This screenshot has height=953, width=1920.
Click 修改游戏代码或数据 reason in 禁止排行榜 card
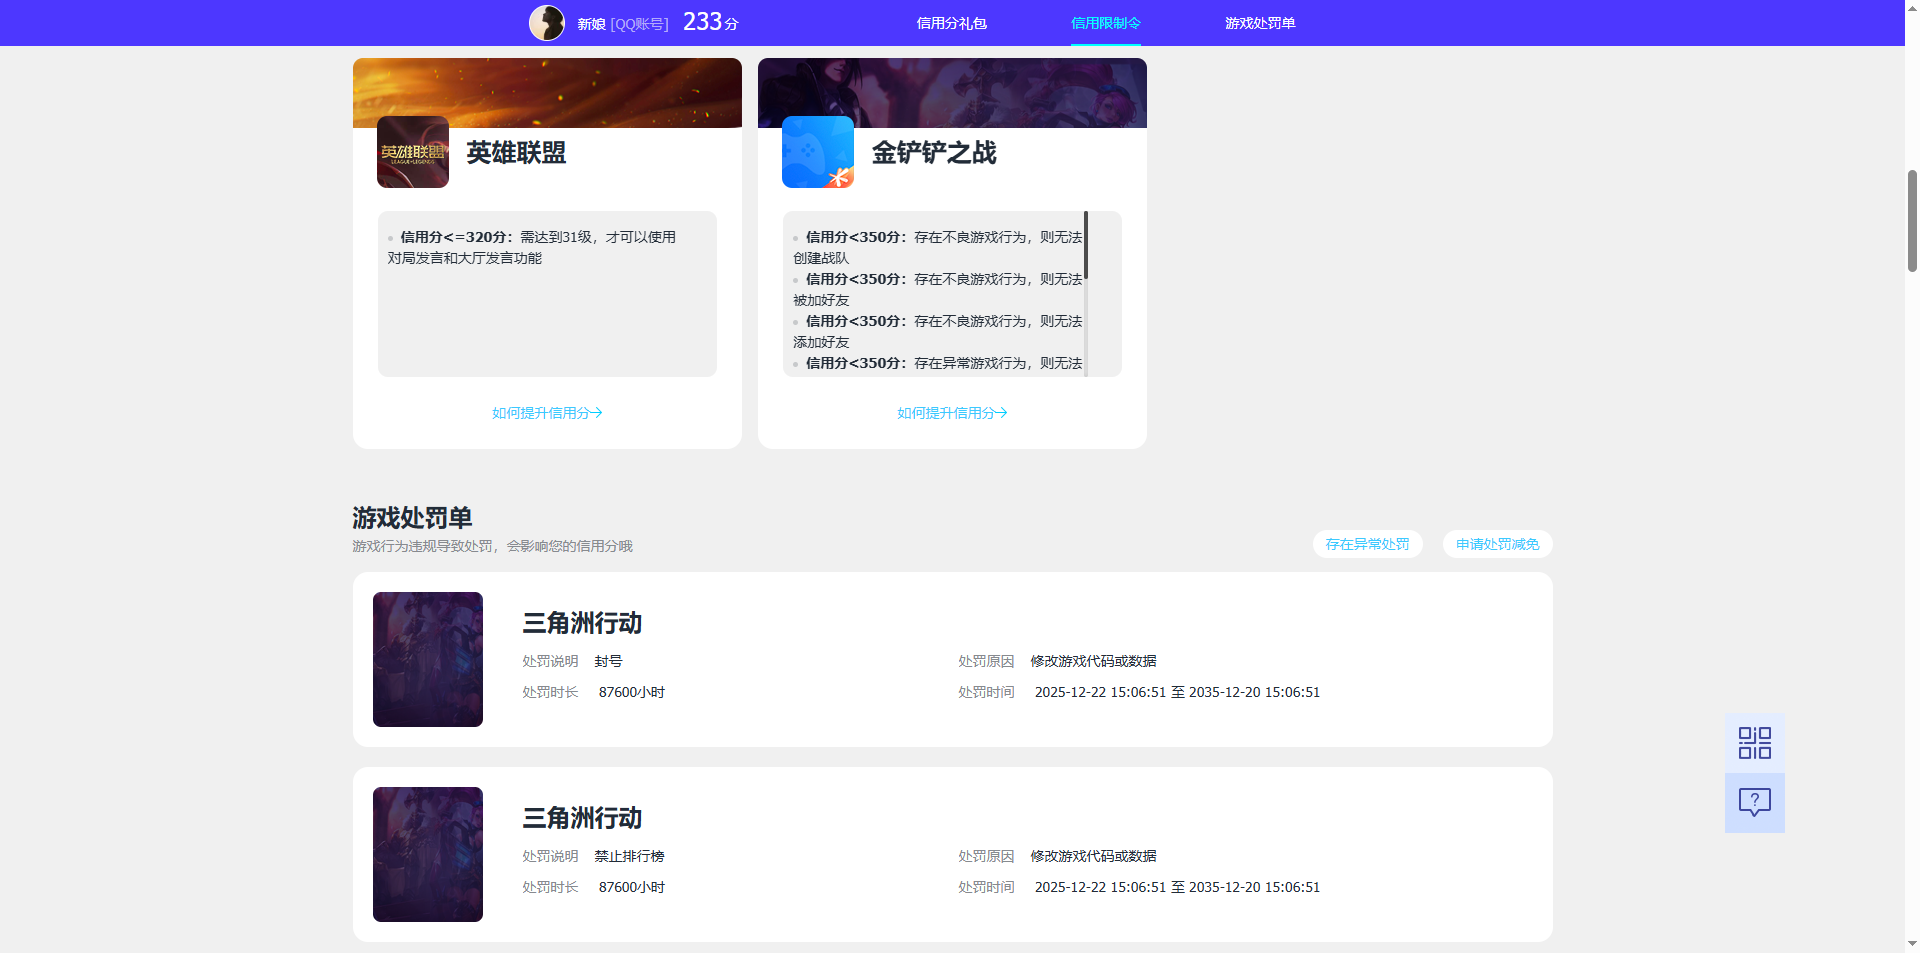pos(1093,856)
